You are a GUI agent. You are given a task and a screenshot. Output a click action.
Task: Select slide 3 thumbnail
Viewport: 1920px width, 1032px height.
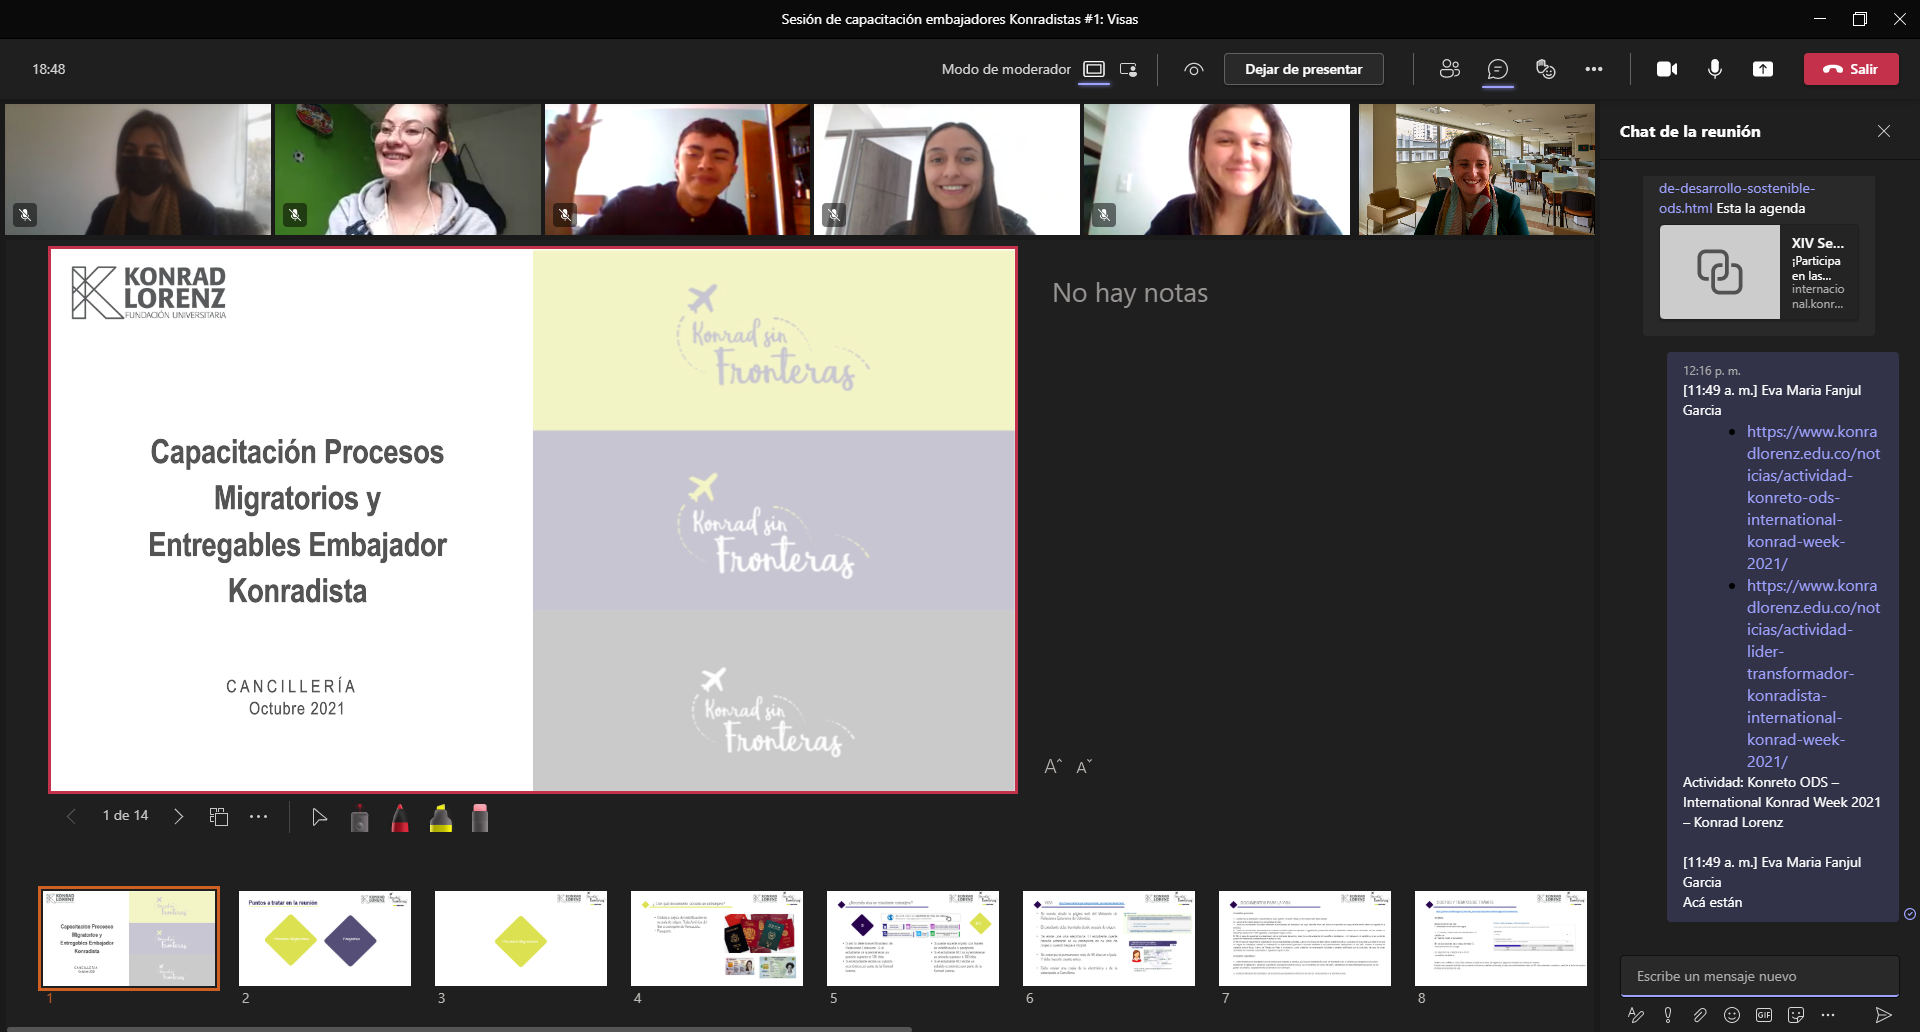point(521,938)
